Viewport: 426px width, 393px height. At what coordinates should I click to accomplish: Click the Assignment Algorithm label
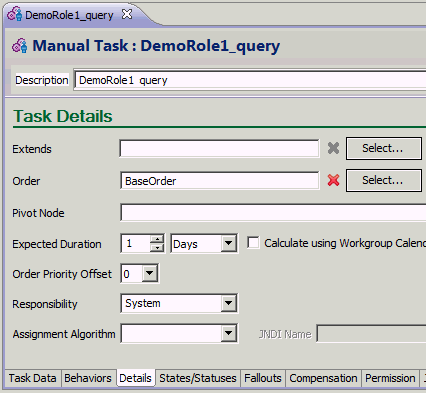pyautogui.click(x=64, y=334)
